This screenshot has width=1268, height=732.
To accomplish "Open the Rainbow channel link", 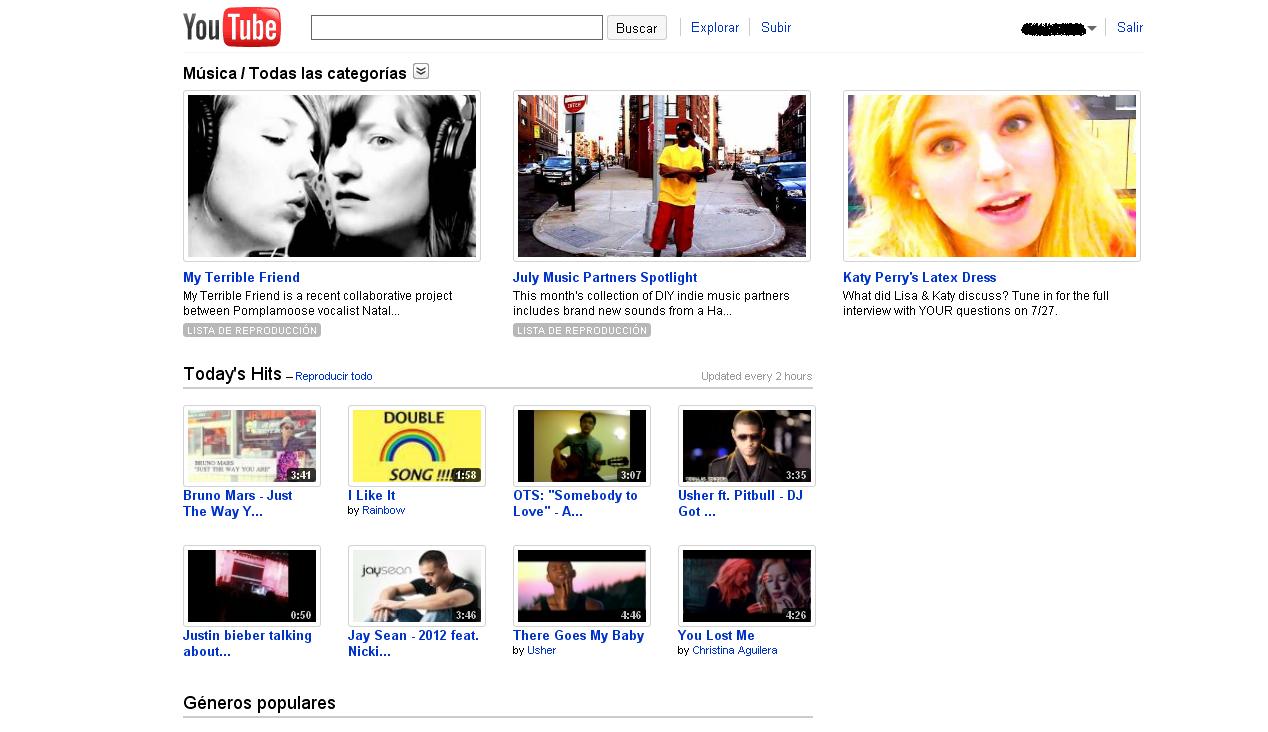I will coord(383,510).
